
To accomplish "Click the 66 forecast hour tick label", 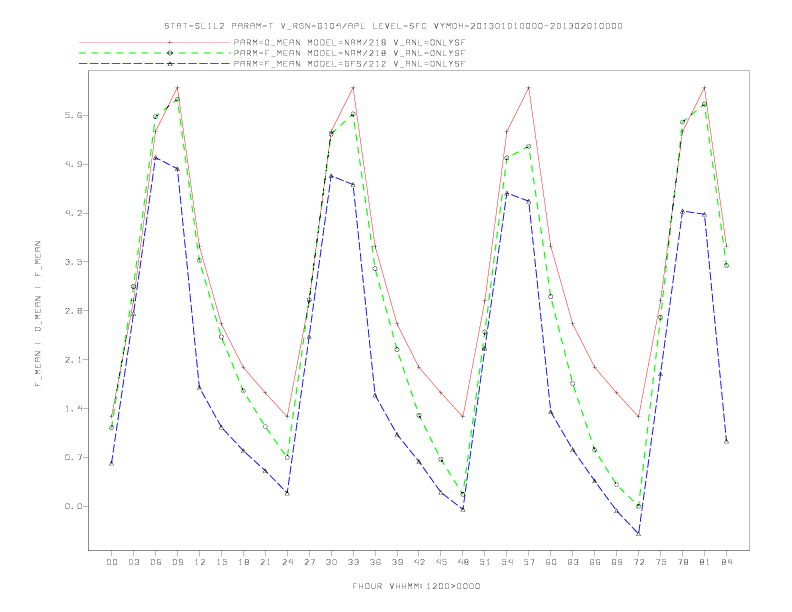I will coord(595,562).
